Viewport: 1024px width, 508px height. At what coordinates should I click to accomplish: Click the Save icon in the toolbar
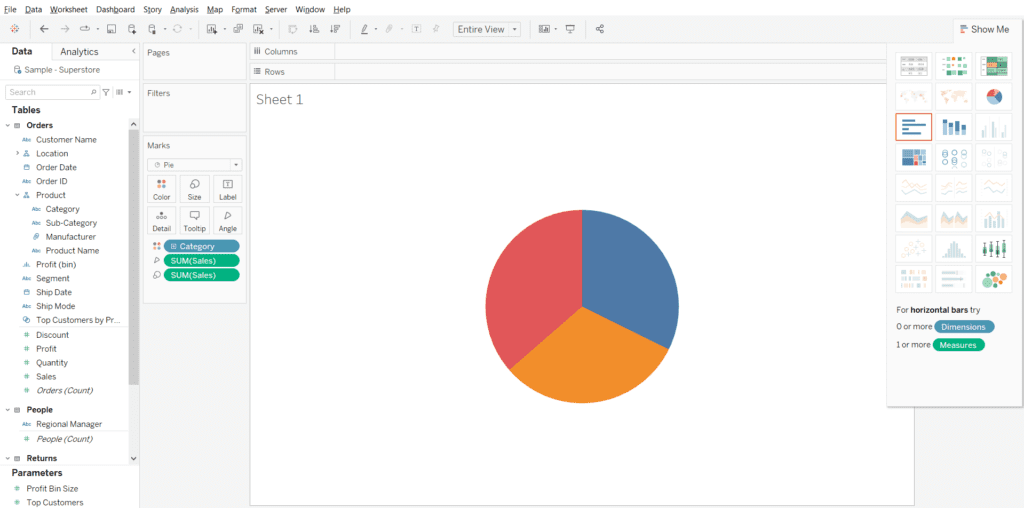point(111,29)
